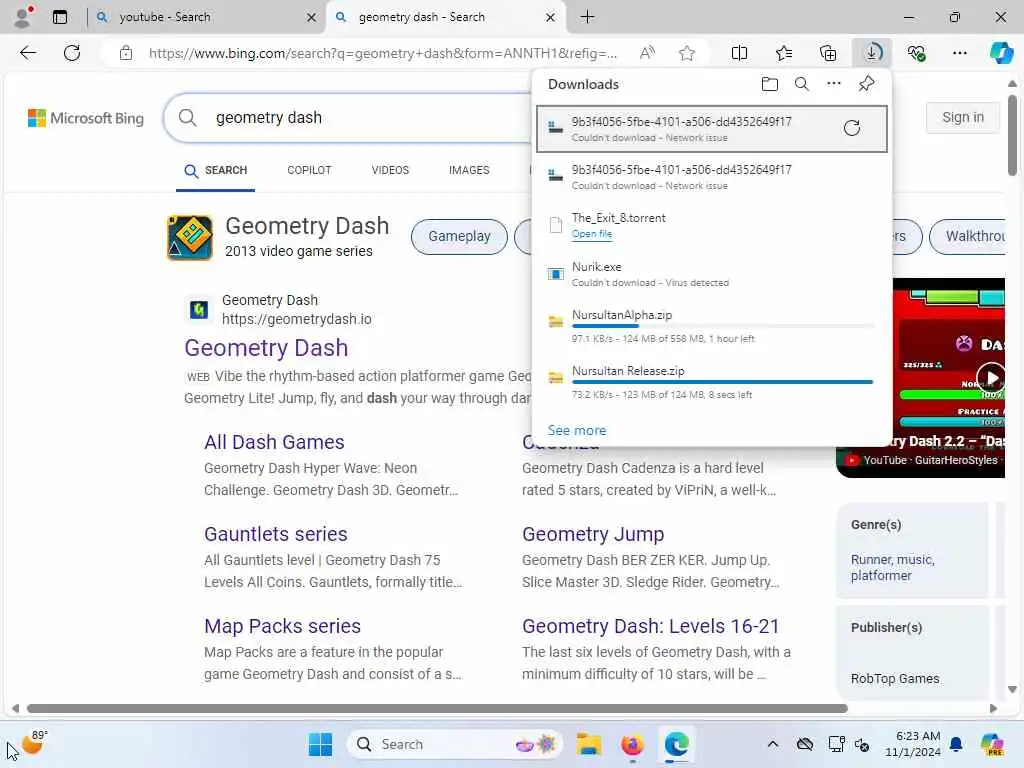The image size is (1024, 768).
Task: Click RobTop Games publisher link
Action: [x=895, y=679]
